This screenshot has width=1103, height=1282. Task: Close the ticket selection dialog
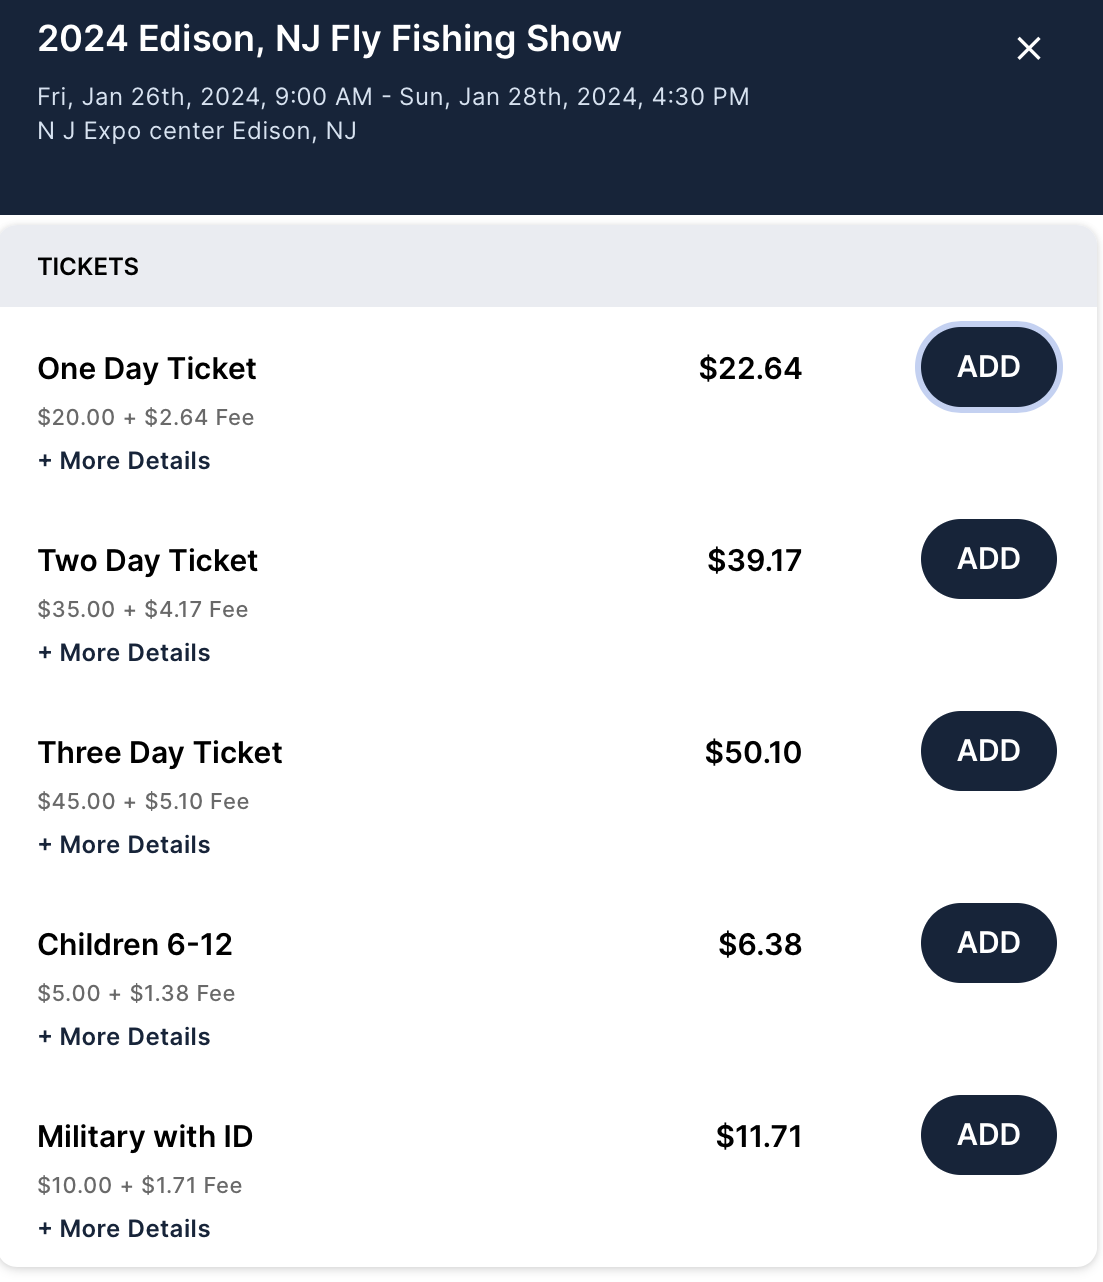1028,49
